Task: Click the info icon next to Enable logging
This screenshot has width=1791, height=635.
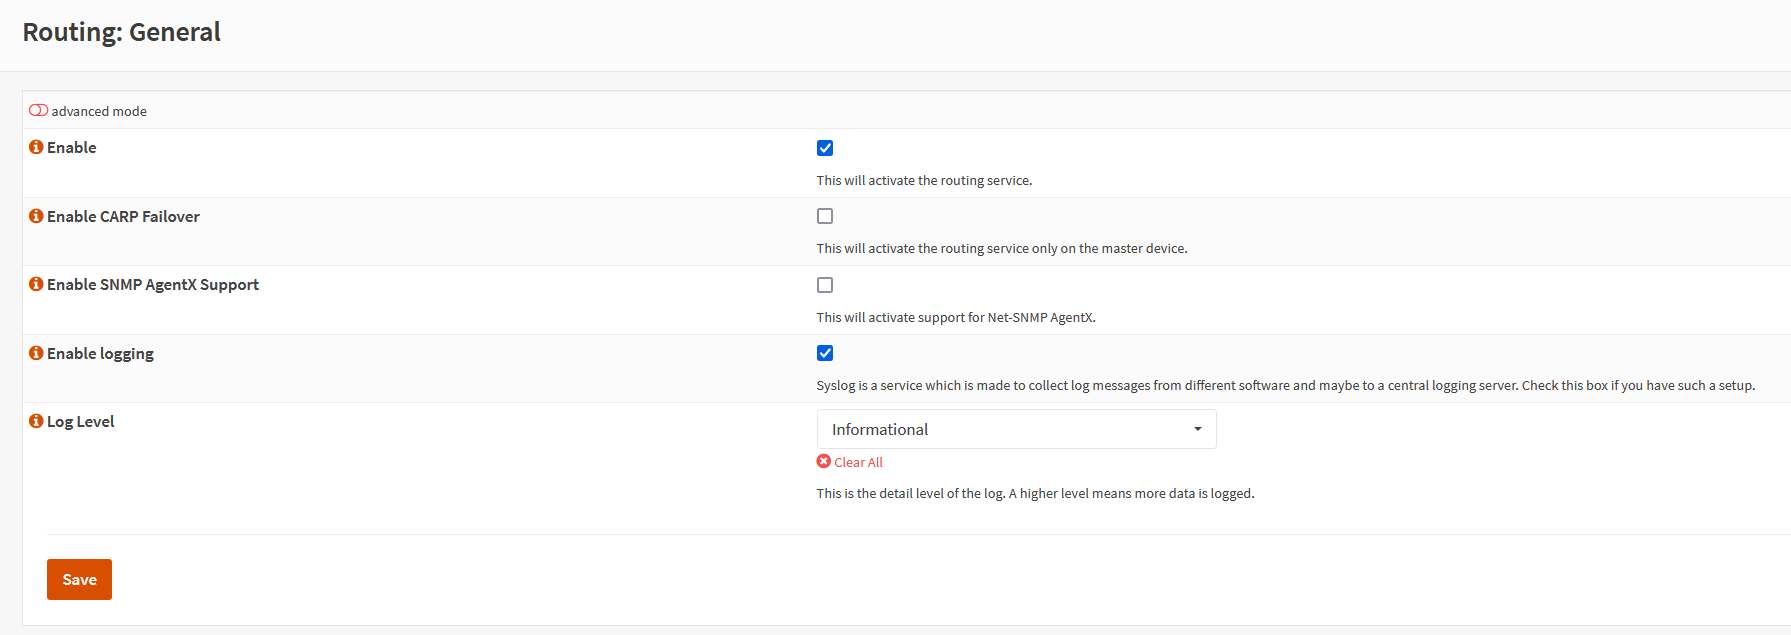Action: click(36, 353)
